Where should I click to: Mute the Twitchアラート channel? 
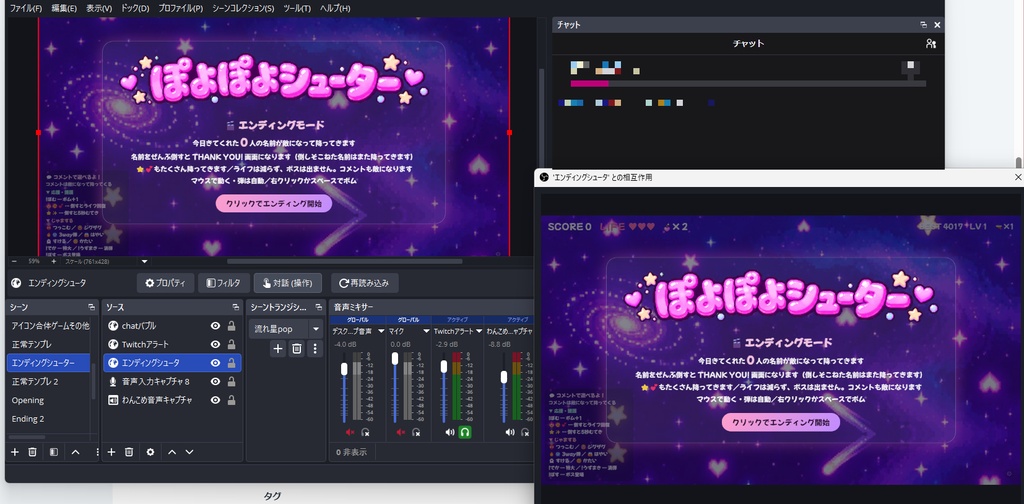pyautogui.click(x=449, y=432)
